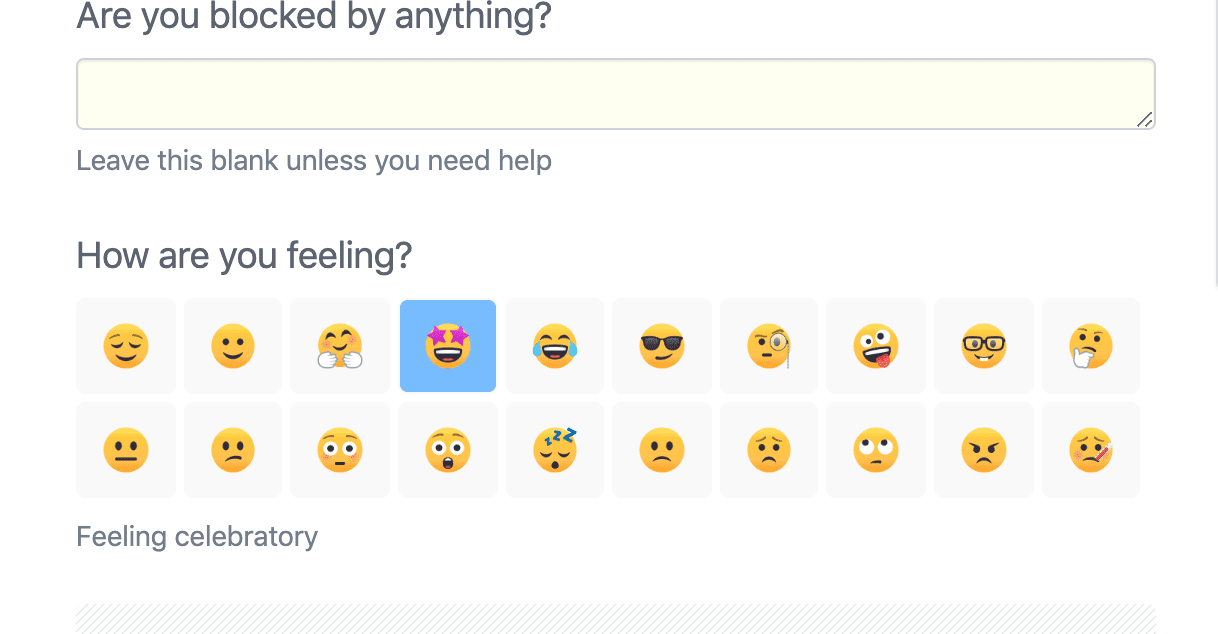Choose the sunglasses cool face emoji

(662, 346)
